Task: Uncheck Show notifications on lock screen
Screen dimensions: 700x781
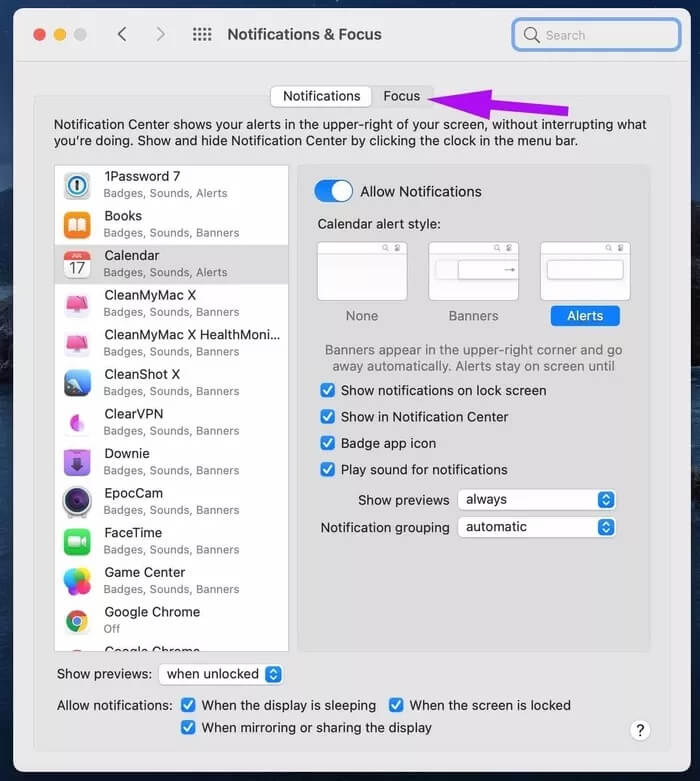Action: pos(327,390)
